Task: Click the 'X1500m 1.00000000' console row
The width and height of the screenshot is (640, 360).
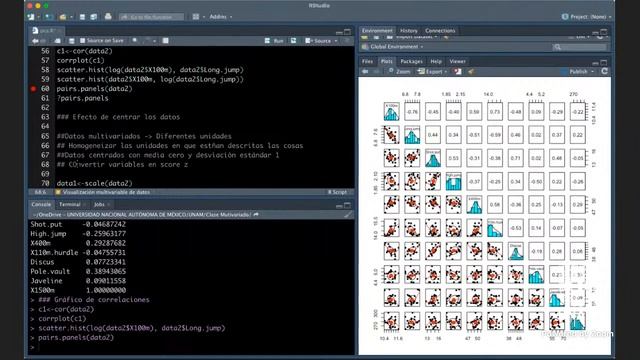Action: tap(78, 290)
